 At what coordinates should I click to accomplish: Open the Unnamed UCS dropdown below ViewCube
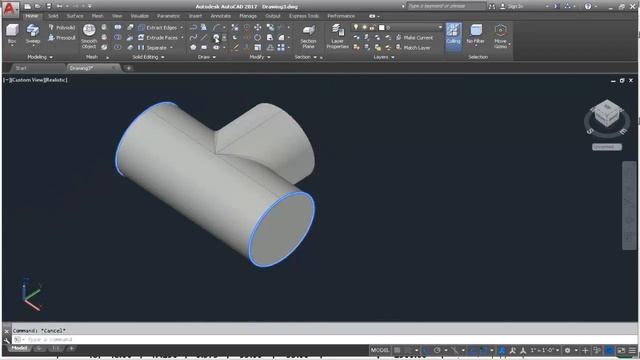click(607, 147)
